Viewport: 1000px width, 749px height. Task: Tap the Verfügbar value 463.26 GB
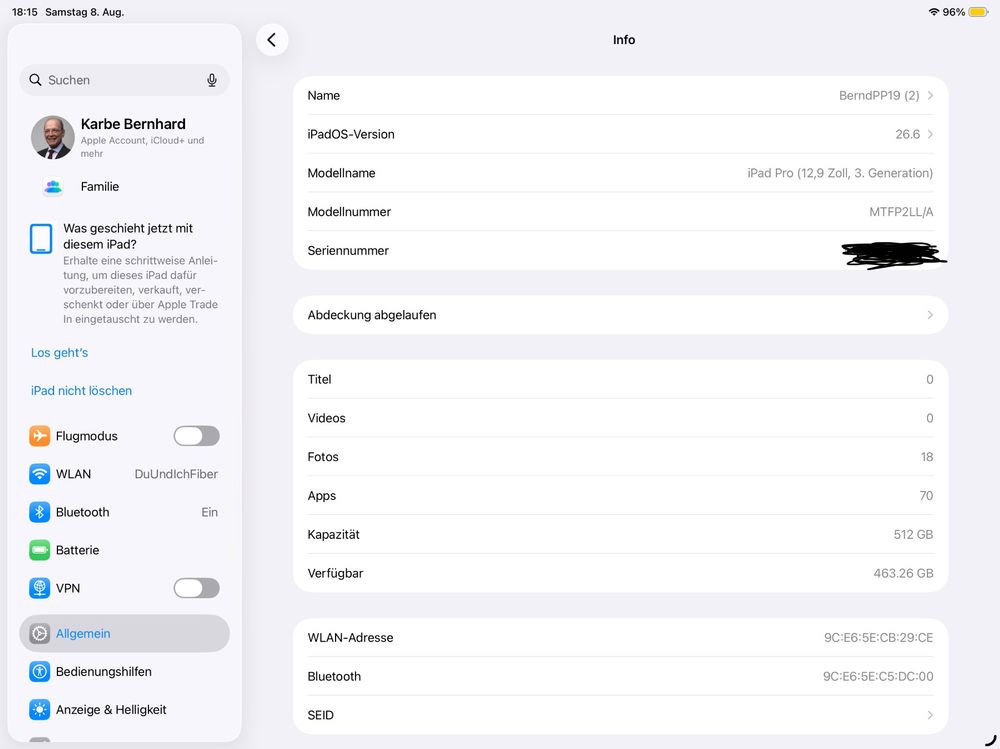click(903, 574)
